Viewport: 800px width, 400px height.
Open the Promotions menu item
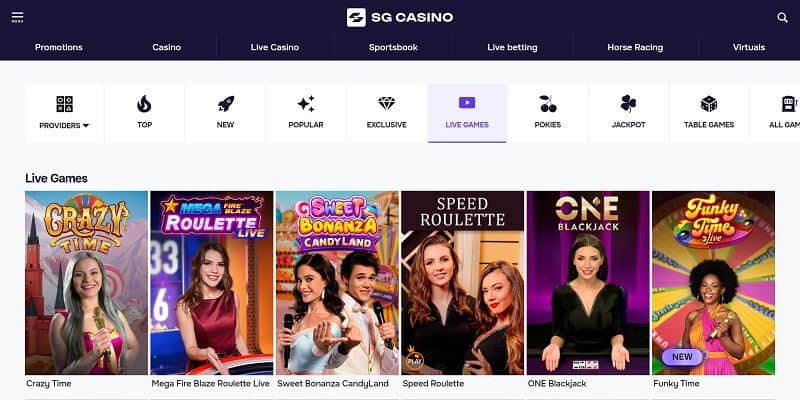coord(59,47)
